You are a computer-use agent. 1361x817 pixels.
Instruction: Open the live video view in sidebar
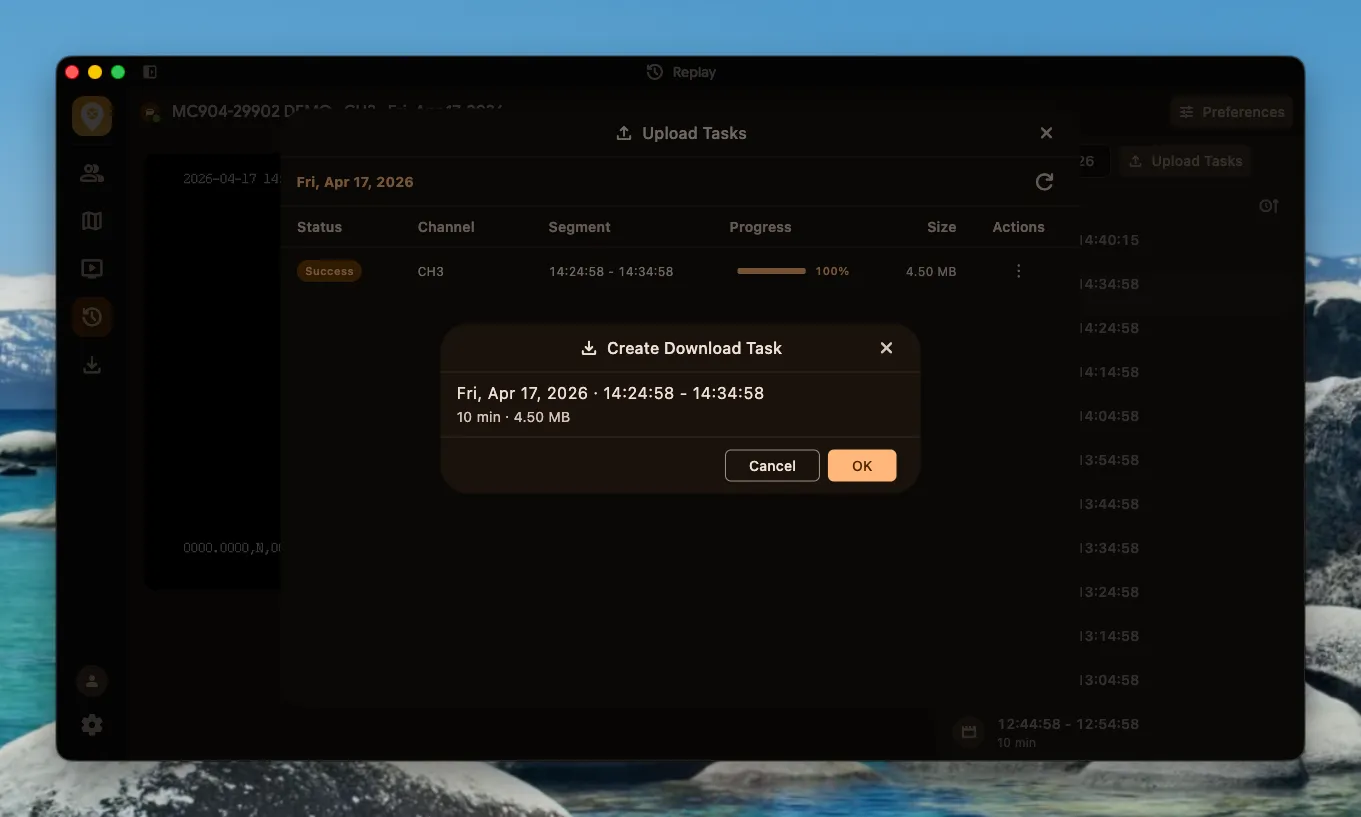[92, 269]
